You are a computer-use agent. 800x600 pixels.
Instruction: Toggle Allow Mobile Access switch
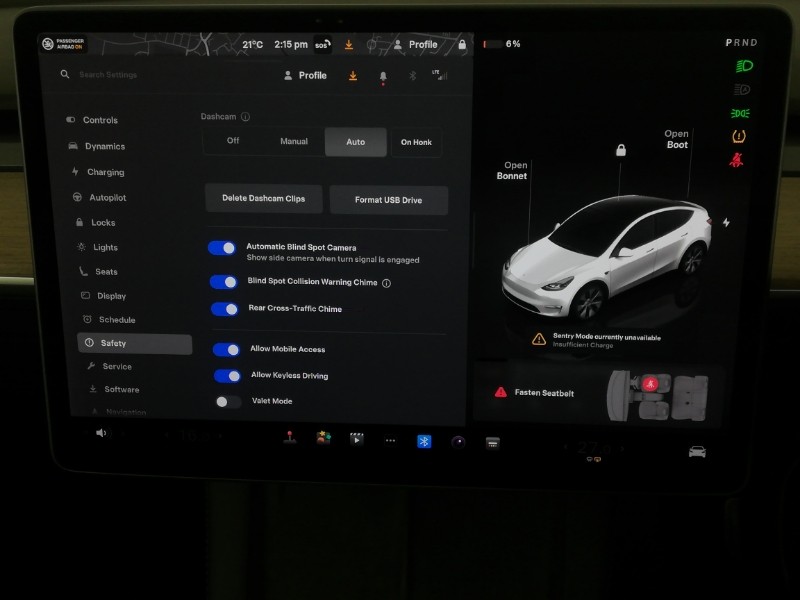(x=227, y=349)
